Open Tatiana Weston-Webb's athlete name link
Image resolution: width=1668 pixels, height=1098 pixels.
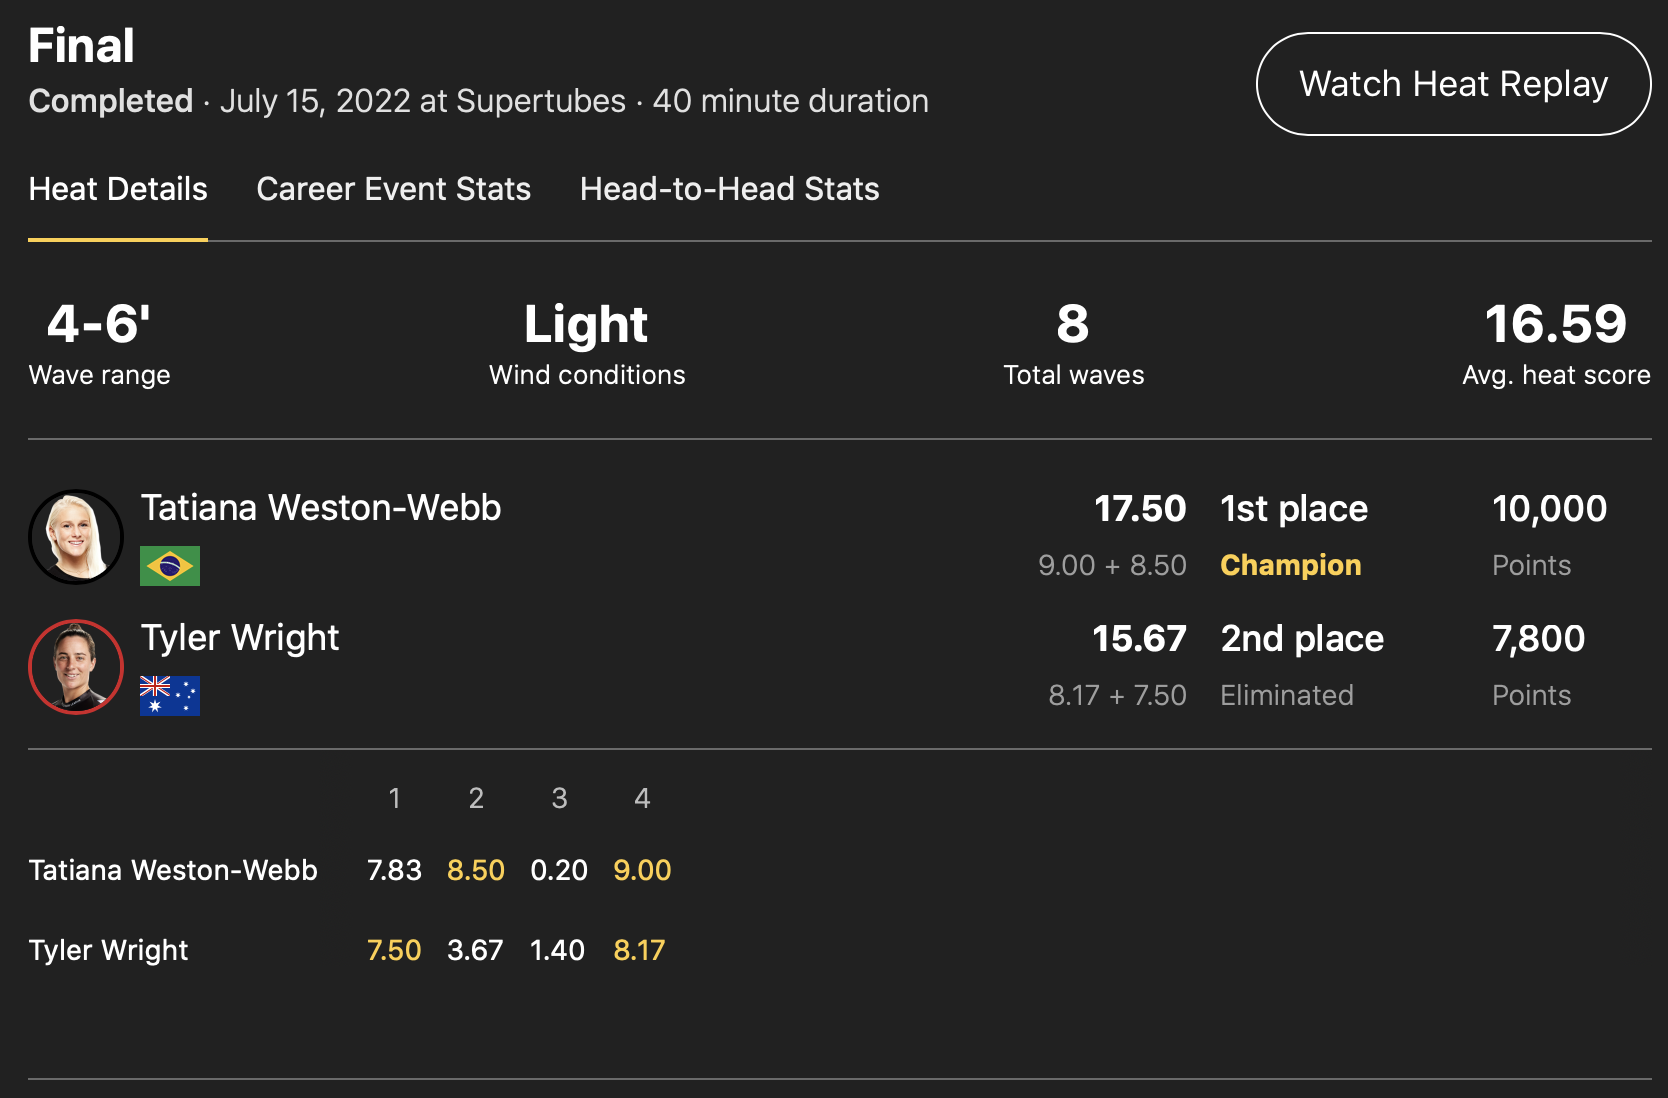coord(321,508)
